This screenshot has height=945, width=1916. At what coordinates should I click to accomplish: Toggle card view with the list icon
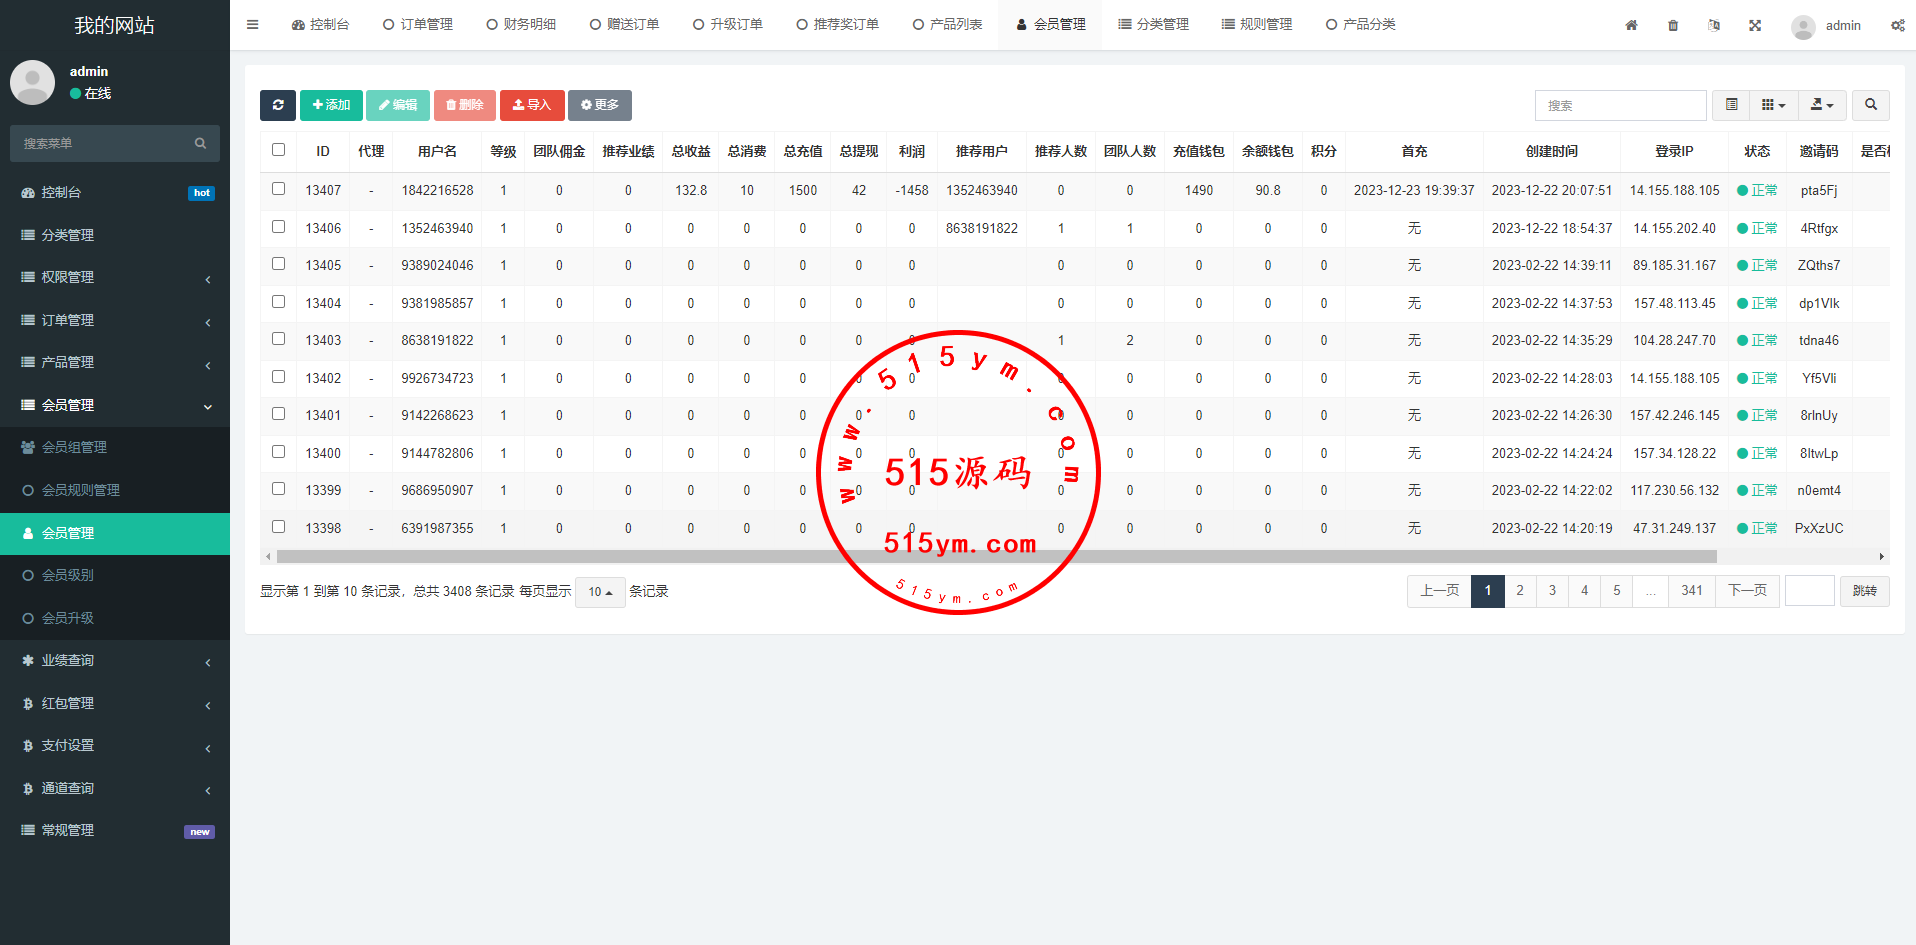tap(1731, 105)
